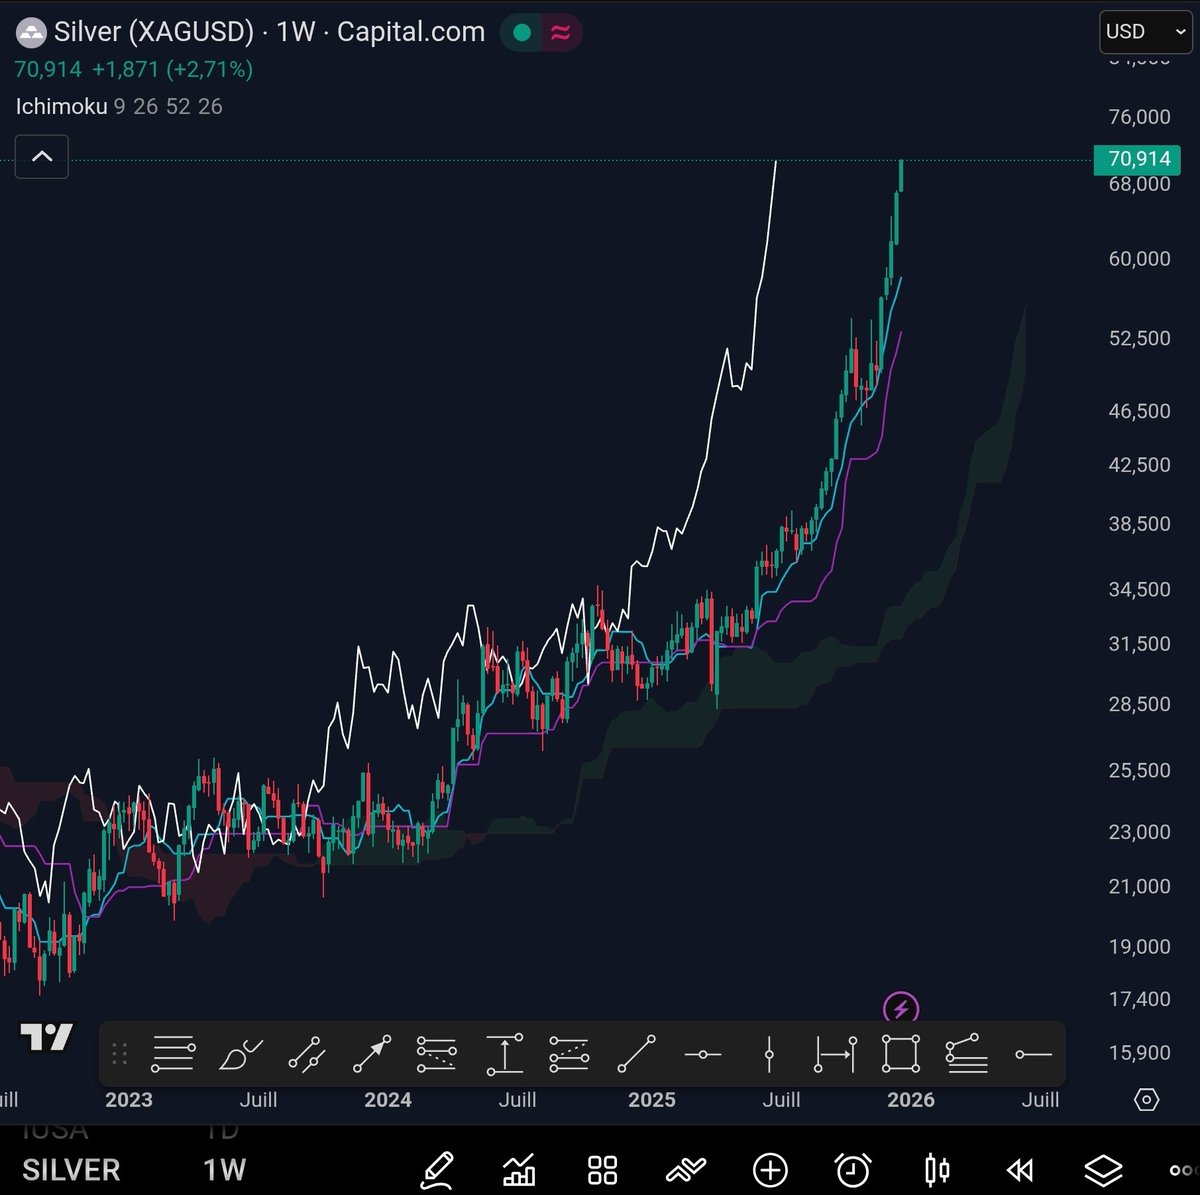This screenshot has height=1195, width=1200.
Task: Open the Ichimoku 9 26 52 26 legend
Action: [x=119, y=106]
